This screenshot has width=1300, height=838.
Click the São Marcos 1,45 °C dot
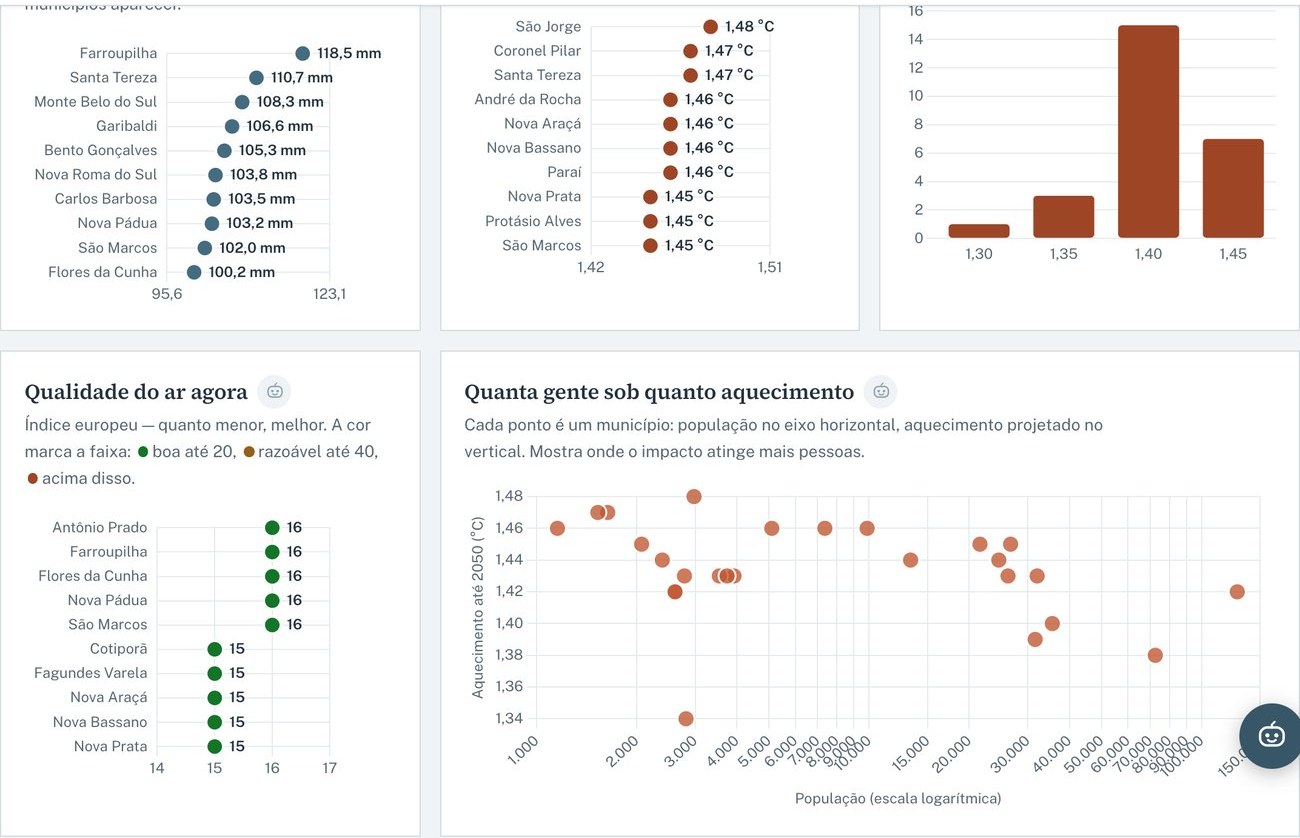click(x=650, y=245)
